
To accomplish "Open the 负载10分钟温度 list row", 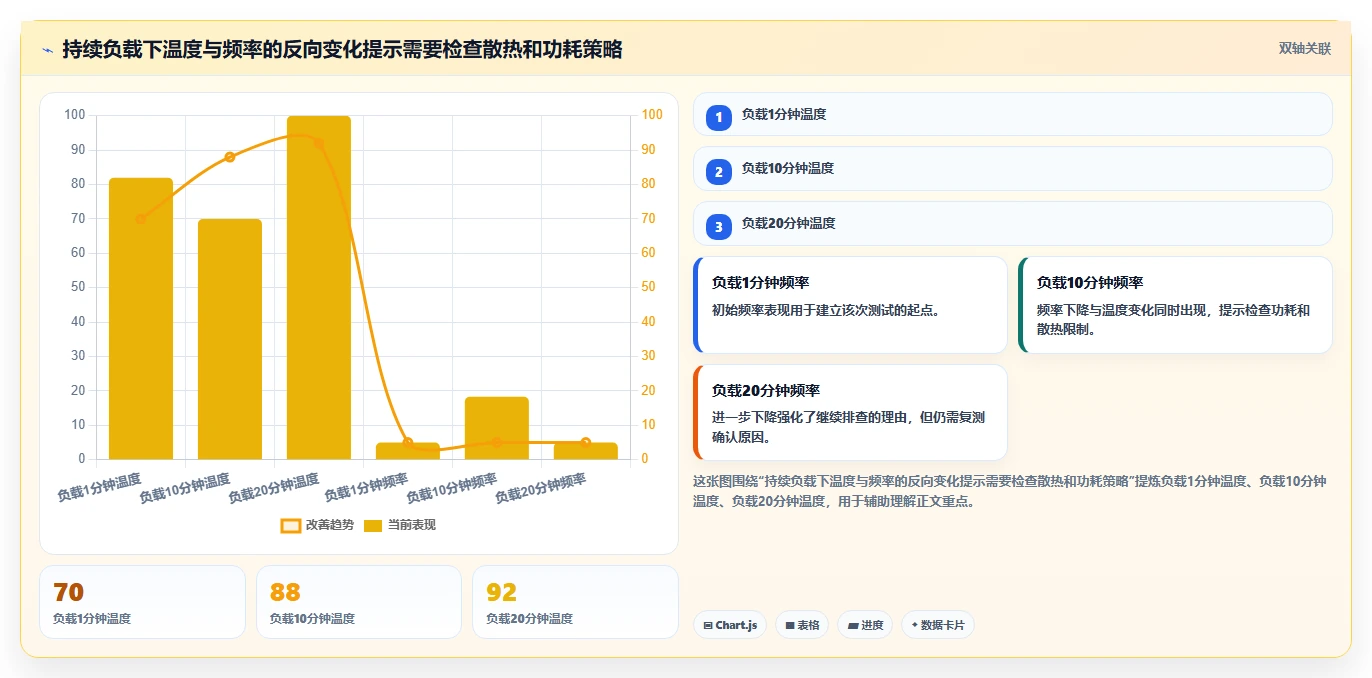I will click(1012, 168).
